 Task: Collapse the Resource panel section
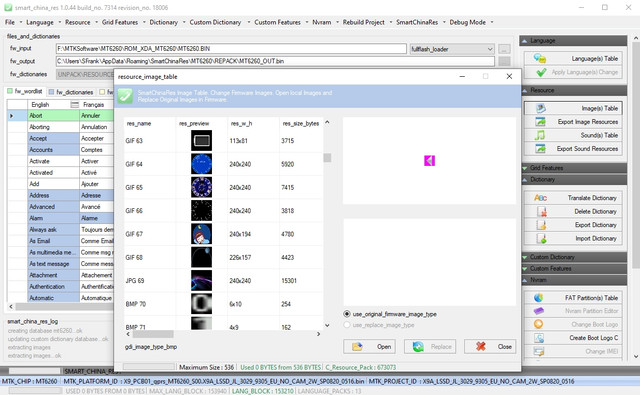pyautogui.click(x=524, y=90)
